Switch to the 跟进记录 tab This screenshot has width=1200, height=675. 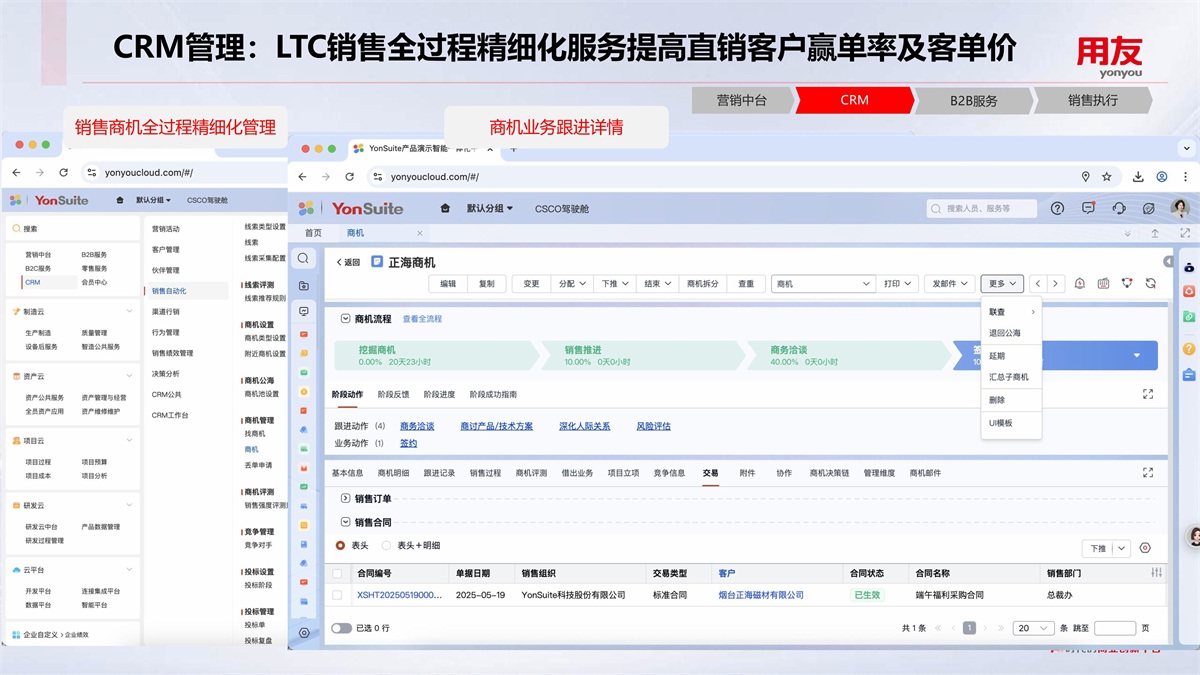tap(439, 473)
